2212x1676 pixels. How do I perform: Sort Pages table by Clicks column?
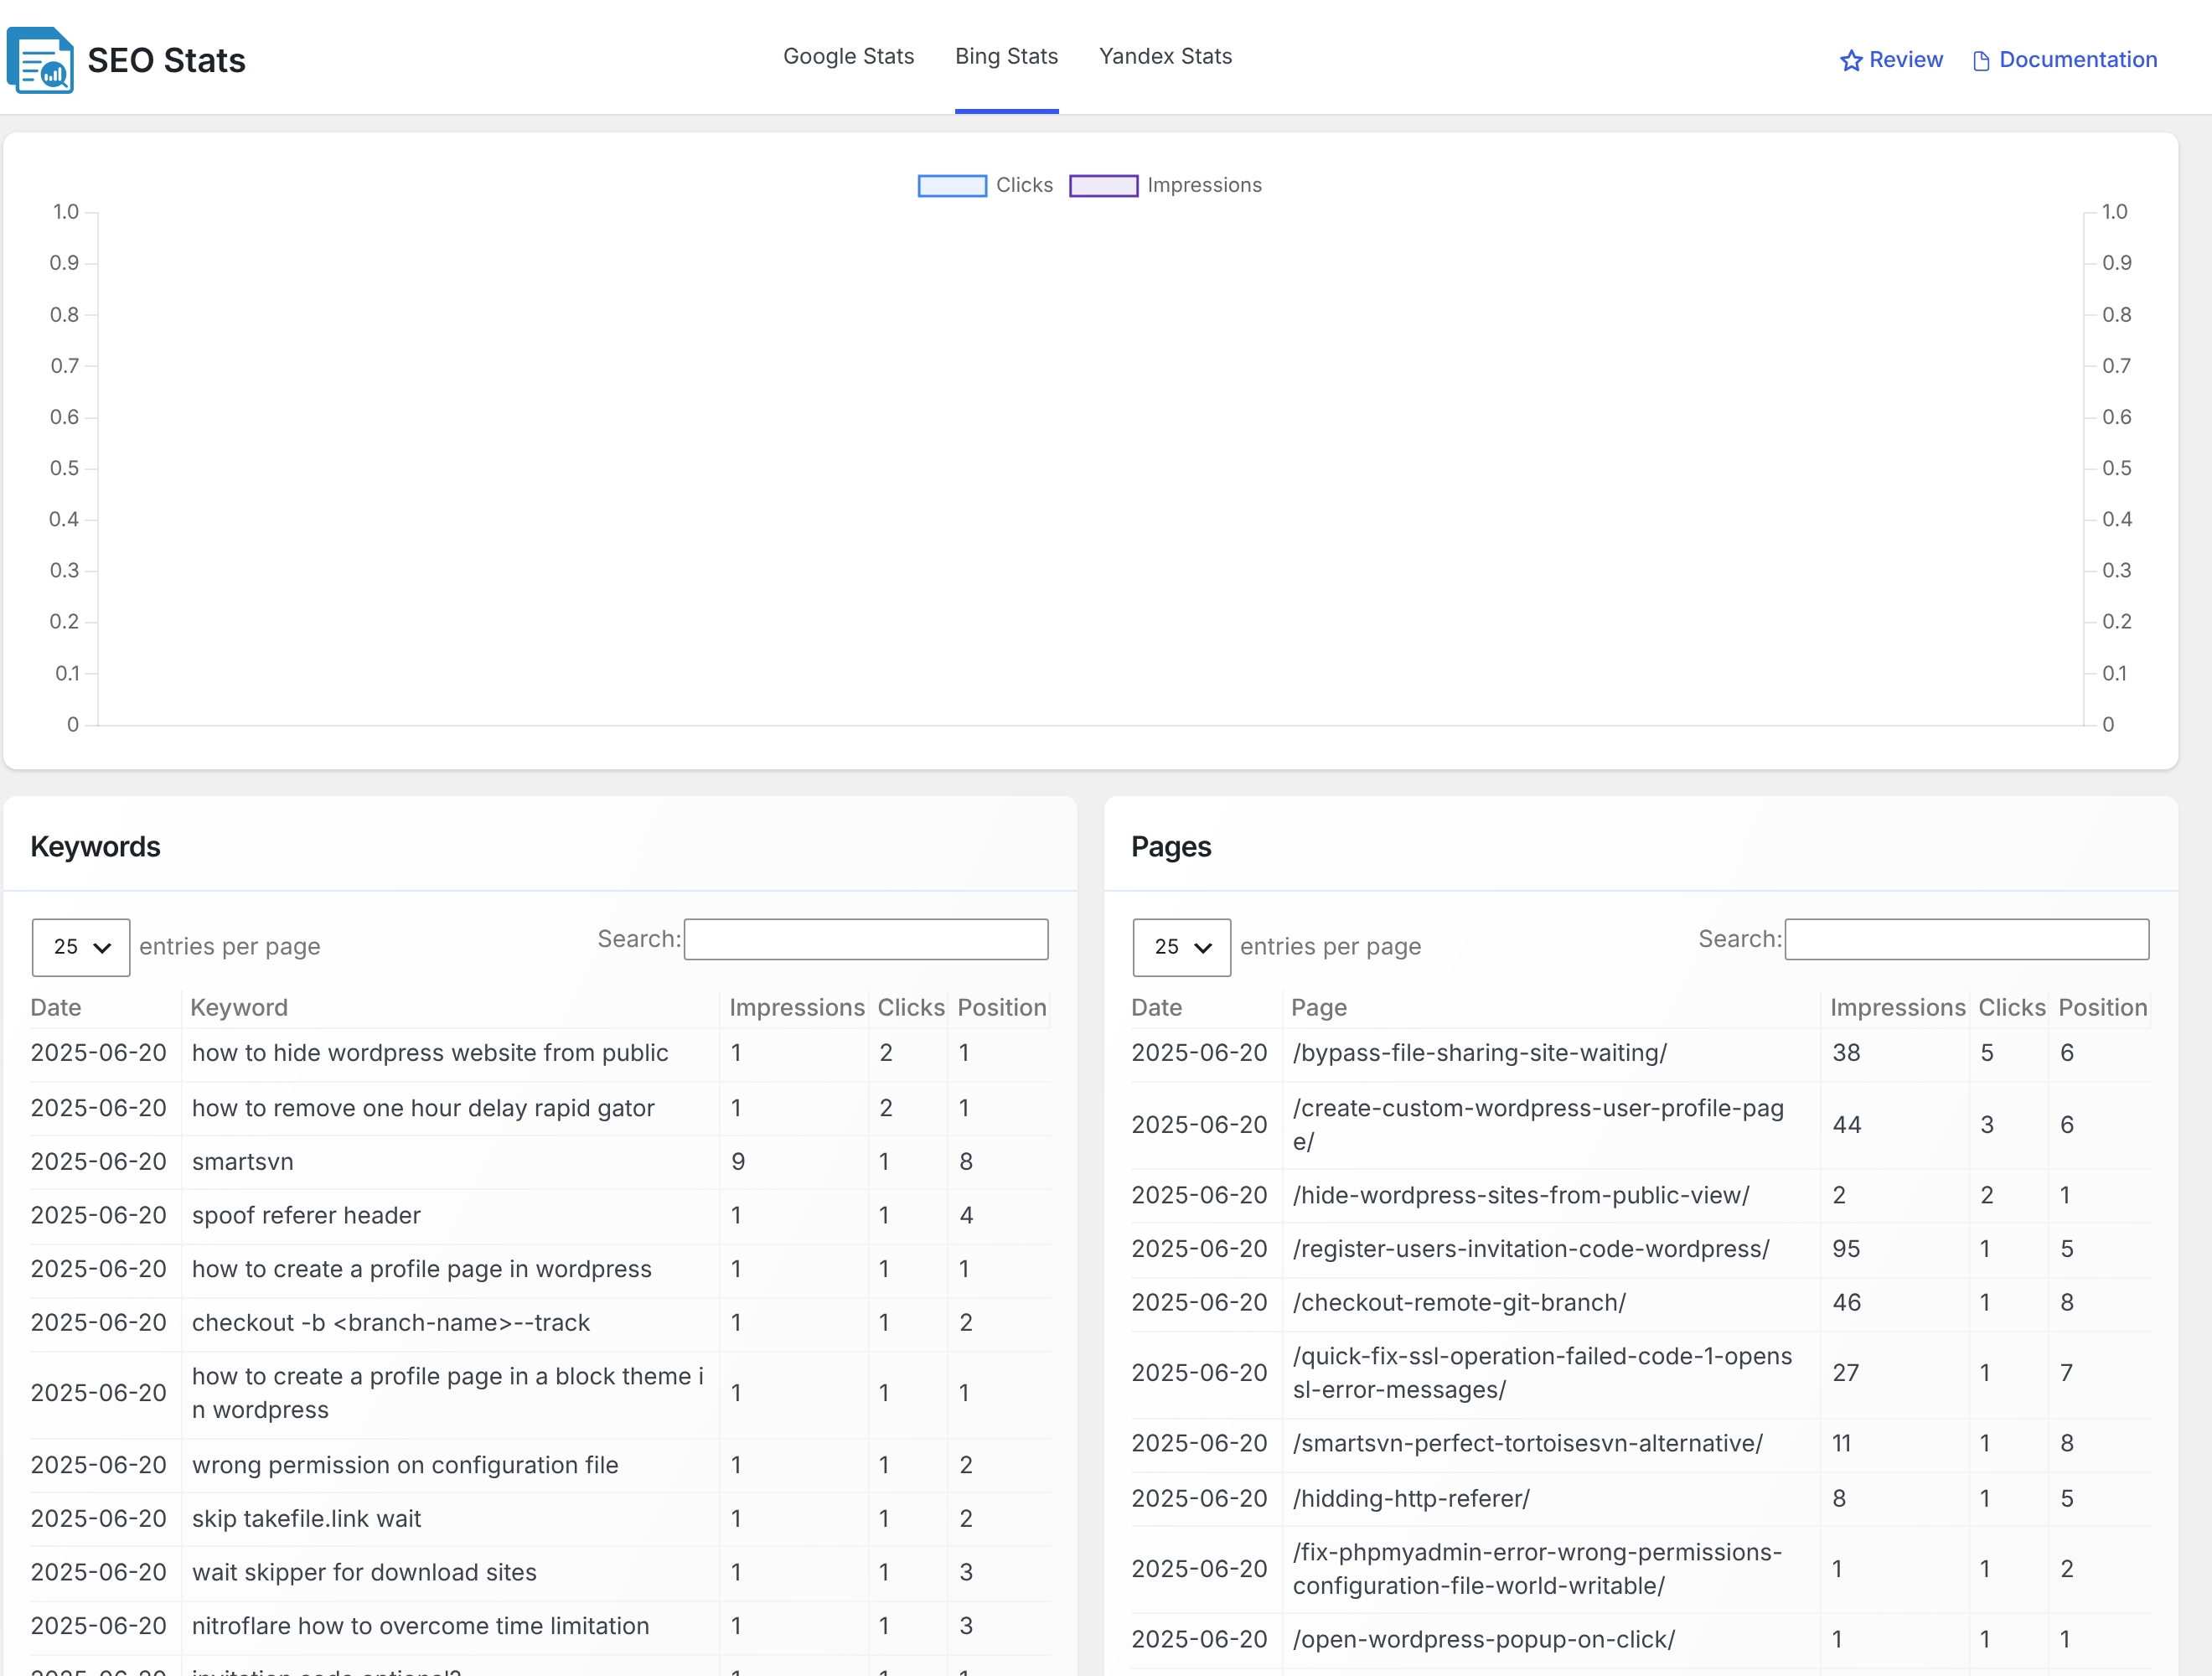2012,1008
